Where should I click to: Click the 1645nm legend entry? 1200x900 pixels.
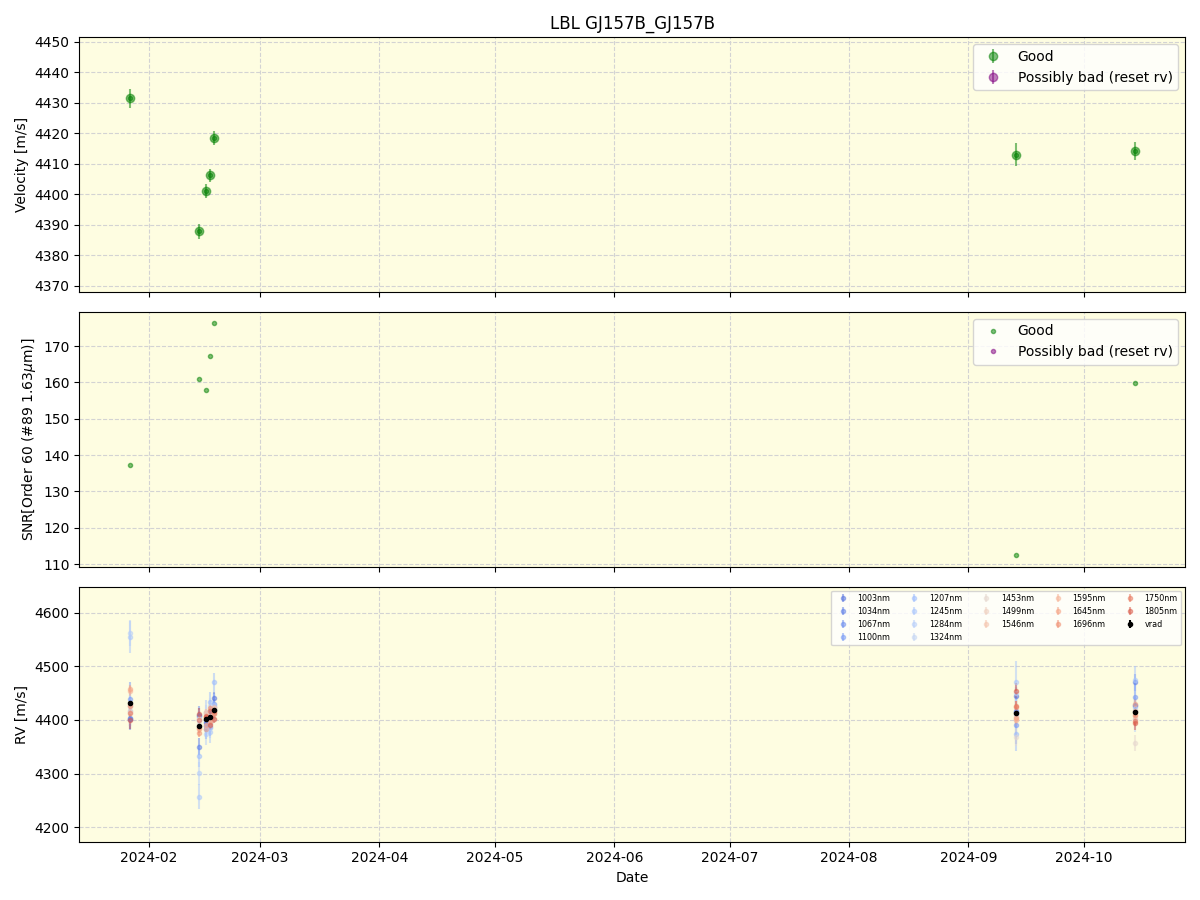(x=1080, y=611)
